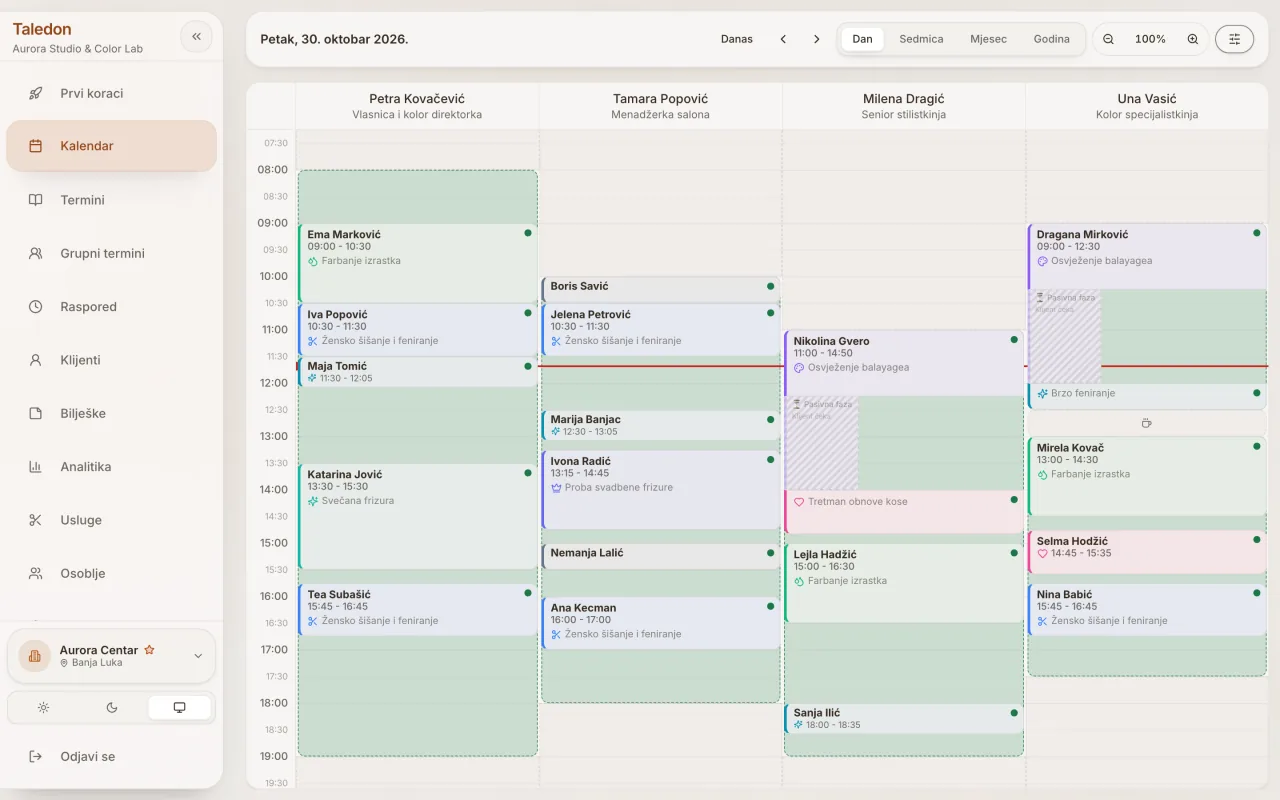This screenshot has height=800, width=1280.
Task: Click the zoom in magnifier icon
Action: (x=1192, y=39)
